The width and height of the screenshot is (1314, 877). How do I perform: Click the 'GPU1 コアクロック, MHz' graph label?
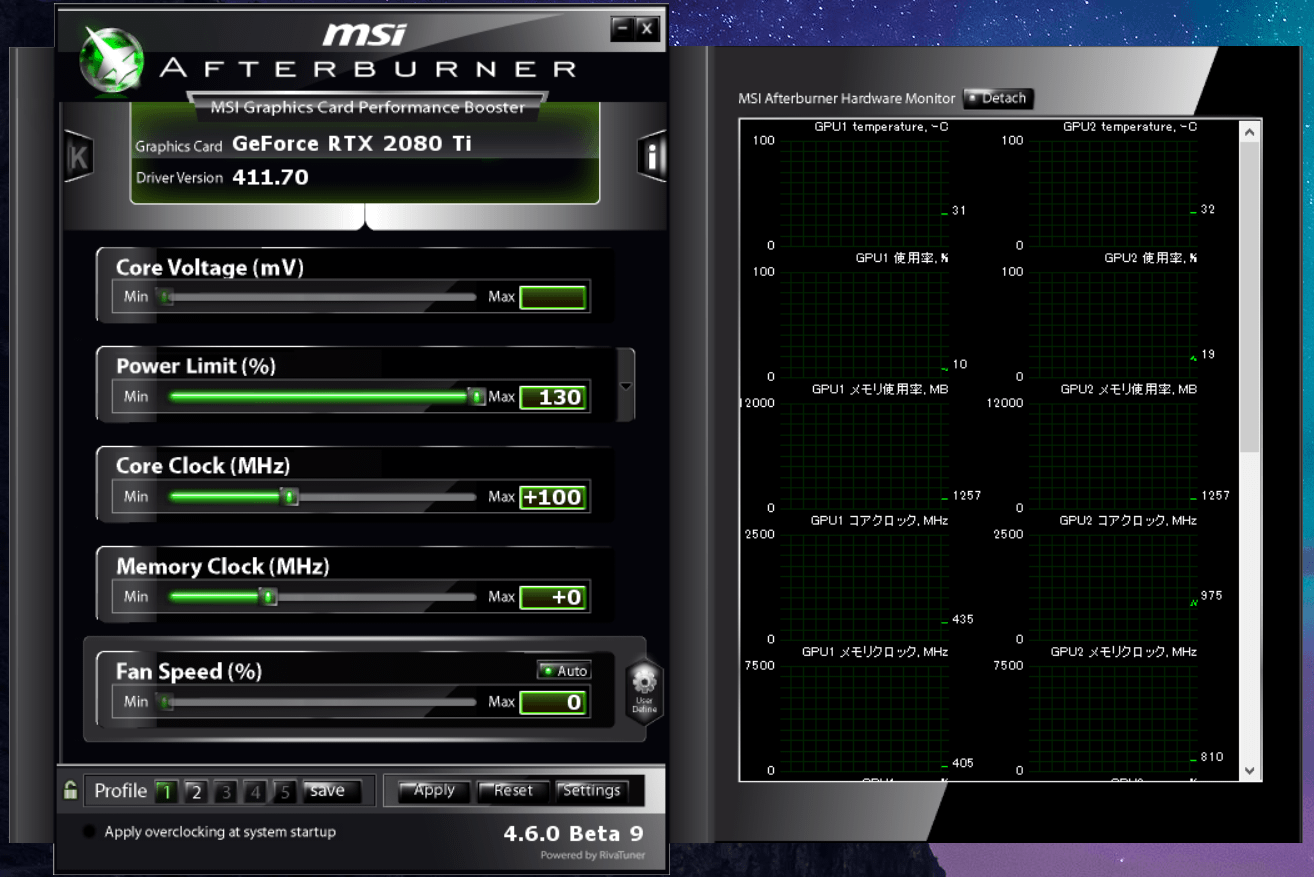[x=879, y=520]
